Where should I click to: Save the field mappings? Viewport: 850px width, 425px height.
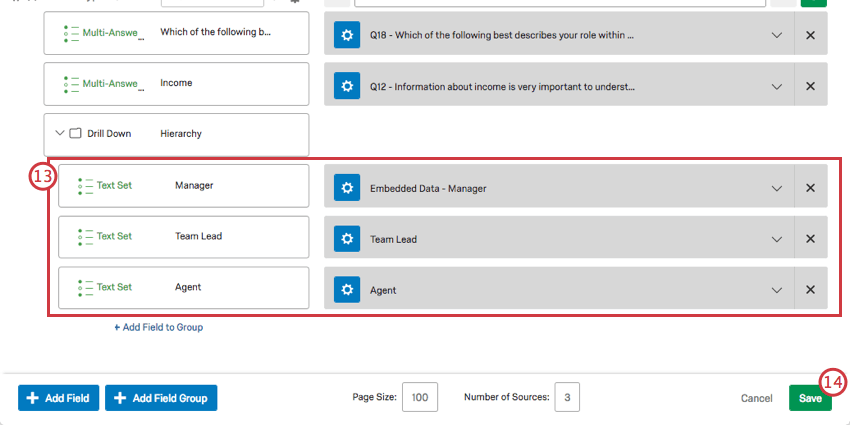tap(810, 398)
